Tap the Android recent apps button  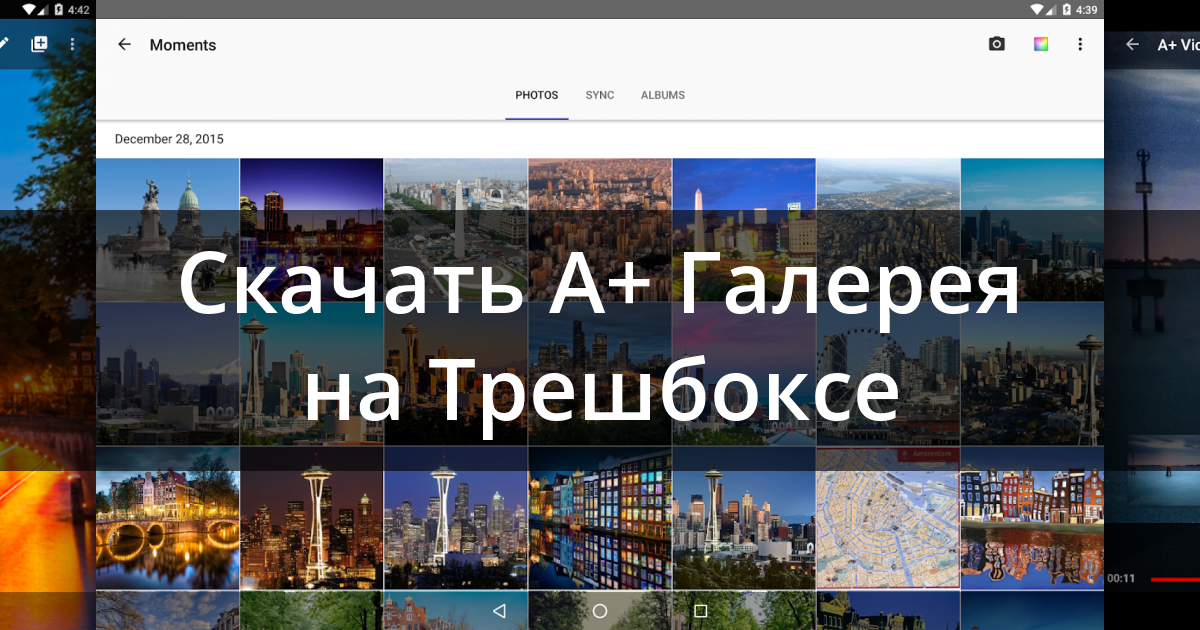tap(700, 610)
